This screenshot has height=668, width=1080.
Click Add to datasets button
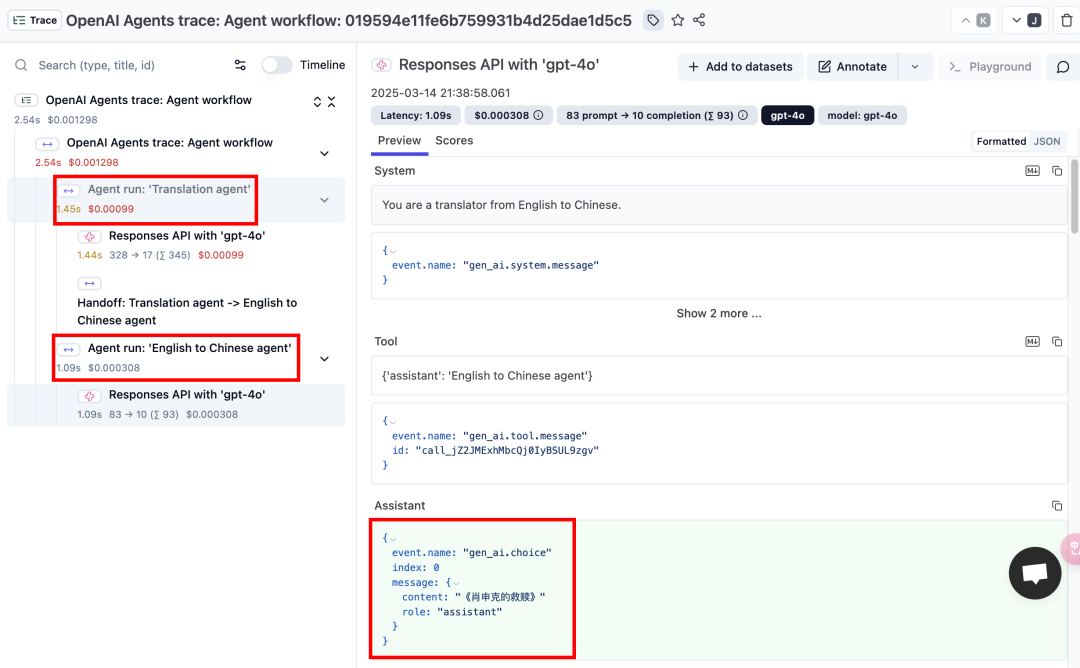[x=740, y=67]
